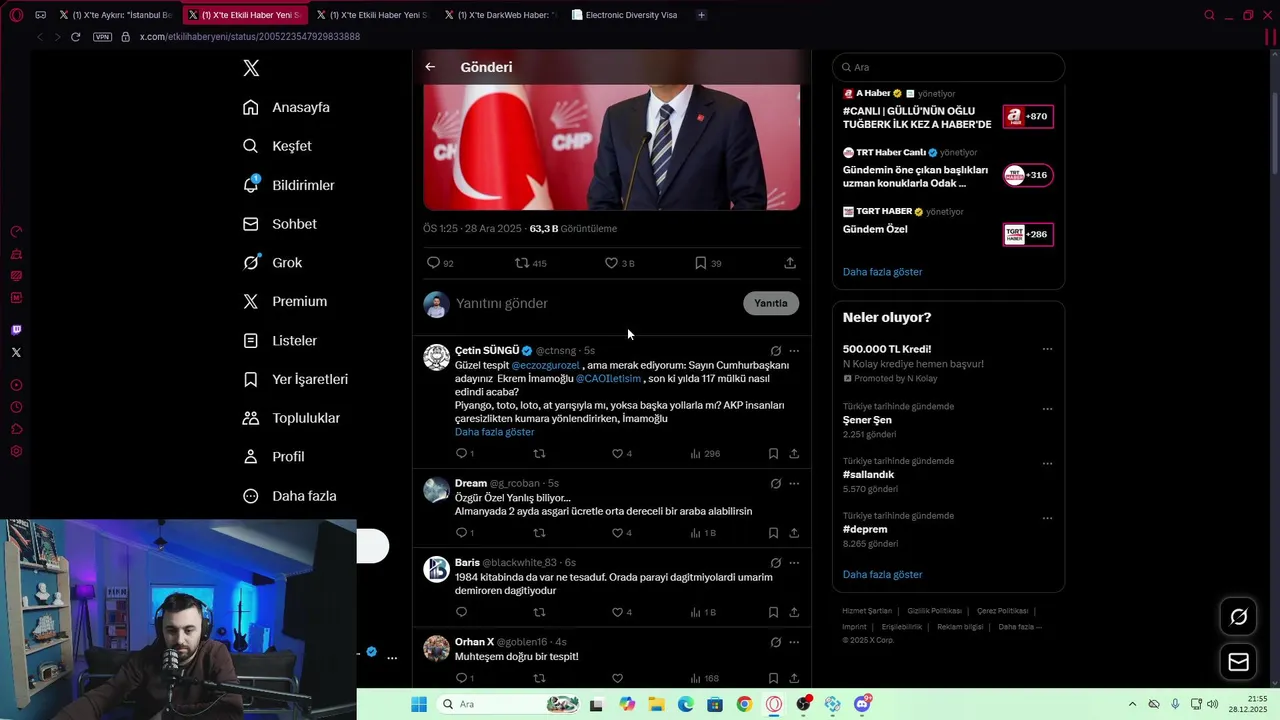1280x720 pixels.
Task: Click Opera logo menu button
Action: [16, 15]
